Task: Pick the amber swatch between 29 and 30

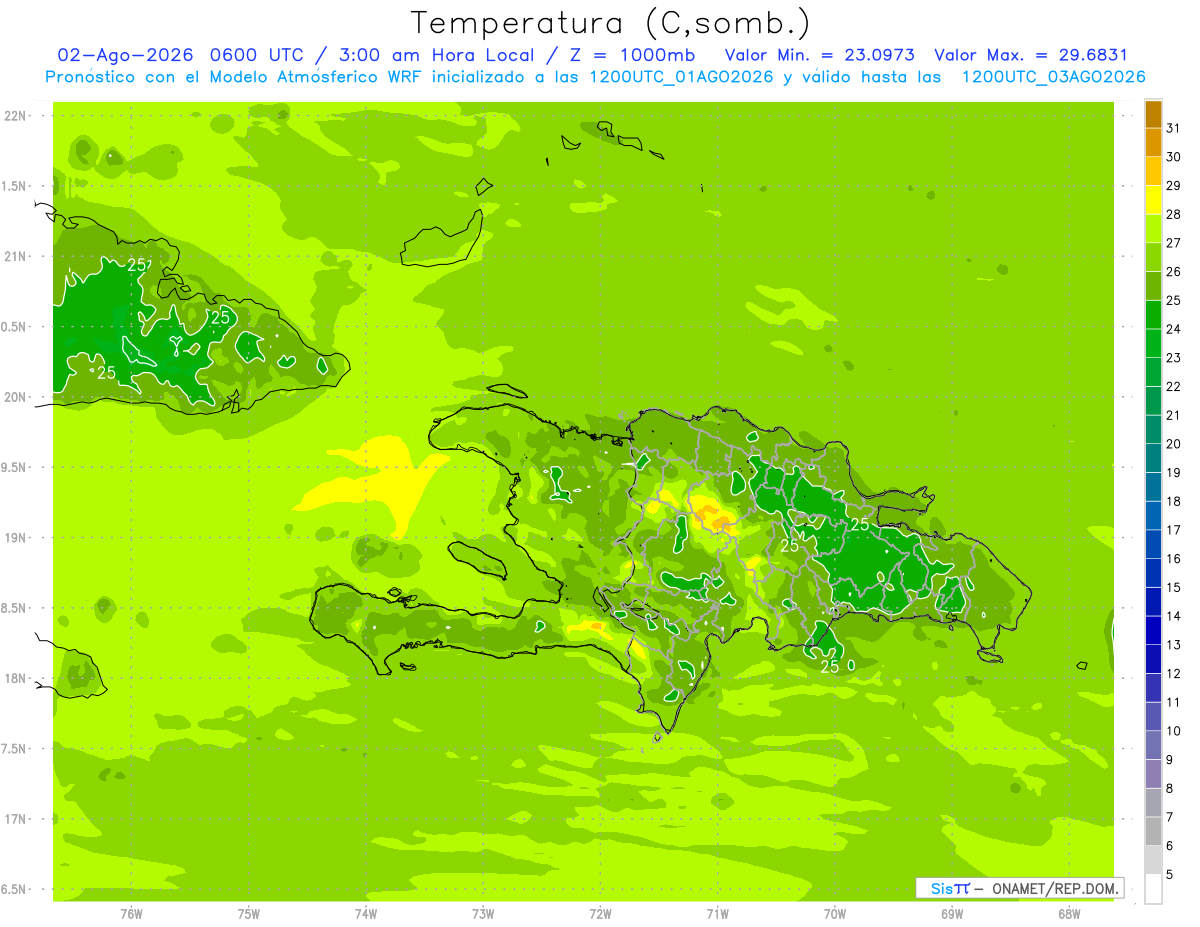Action: click(x=1153, y=171)
